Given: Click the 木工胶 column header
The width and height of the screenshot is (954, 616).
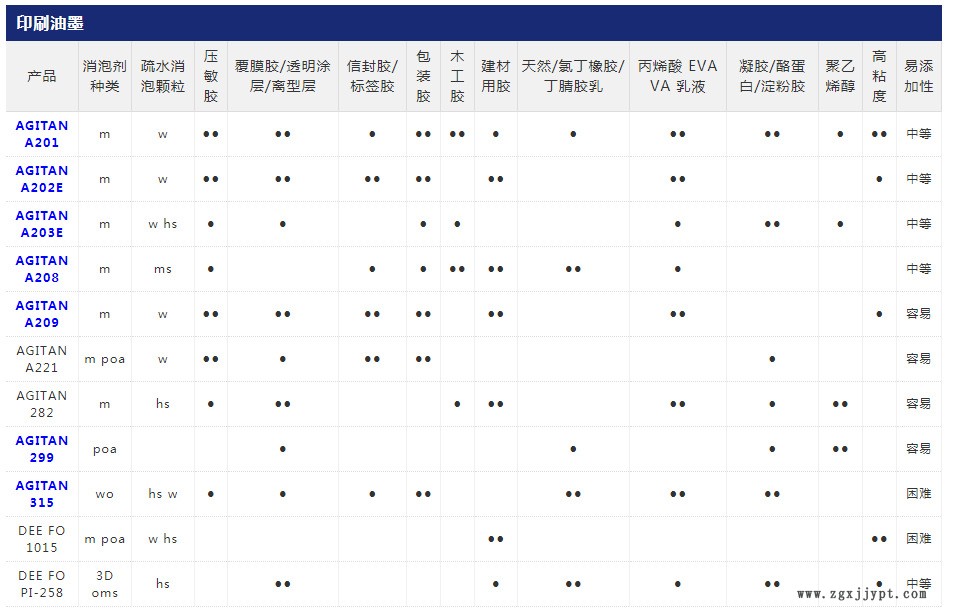Looking at the screenshot, I should [457, 76].
